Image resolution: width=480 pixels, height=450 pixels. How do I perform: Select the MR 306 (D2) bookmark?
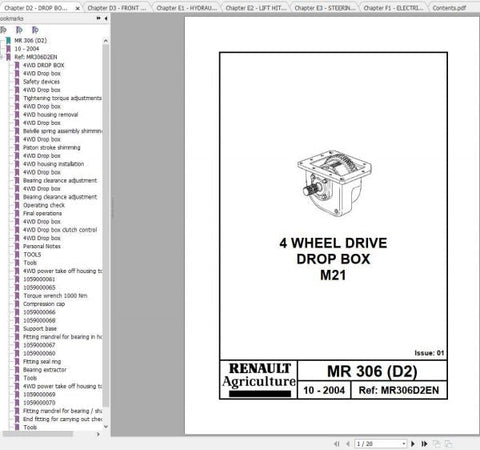pyautogui.click(x=30, y=40)
